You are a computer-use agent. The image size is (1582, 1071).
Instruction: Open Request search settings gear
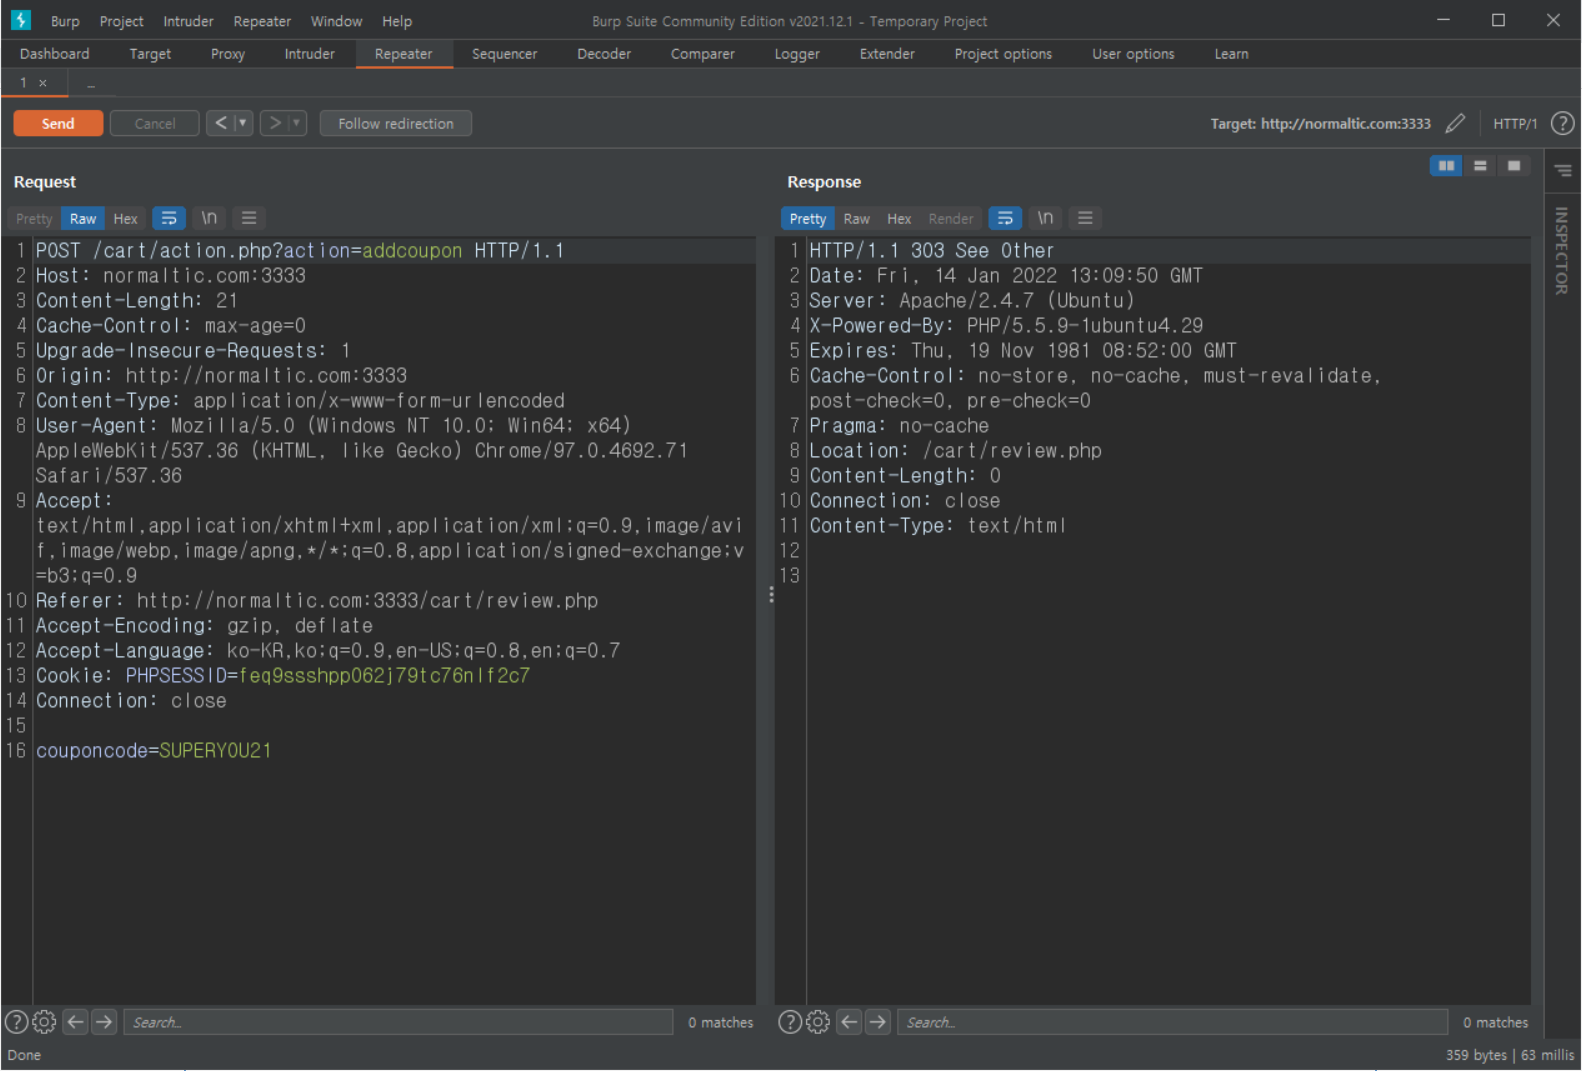click(44, 1022)
